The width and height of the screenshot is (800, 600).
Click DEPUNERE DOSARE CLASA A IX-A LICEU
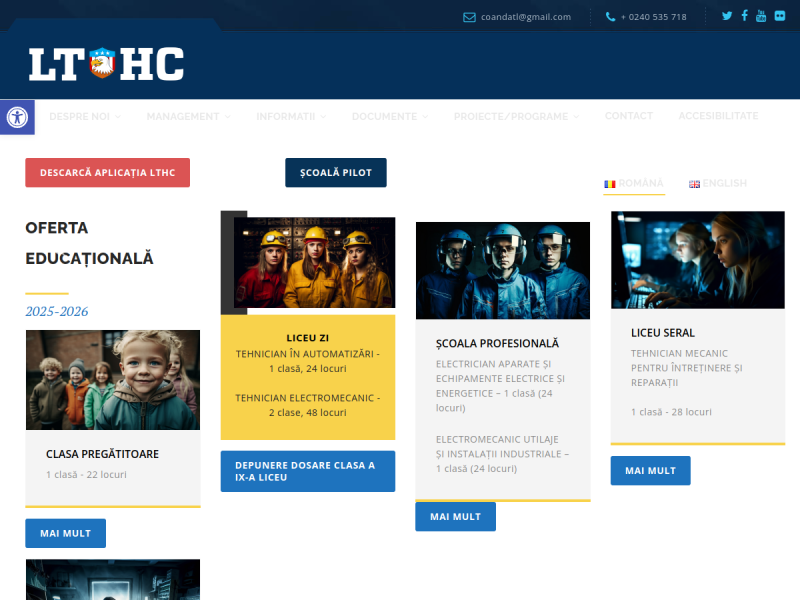[307, 471]
